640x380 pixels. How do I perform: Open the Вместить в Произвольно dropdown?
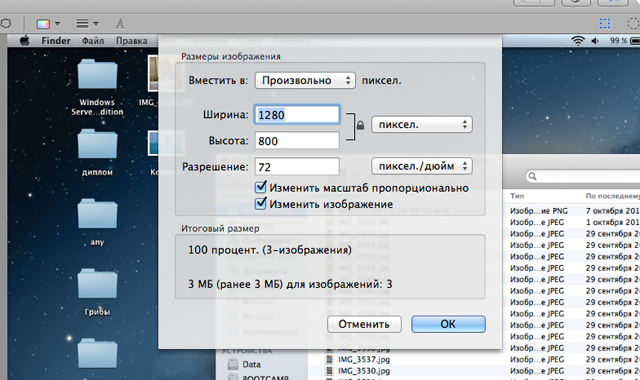305,80
